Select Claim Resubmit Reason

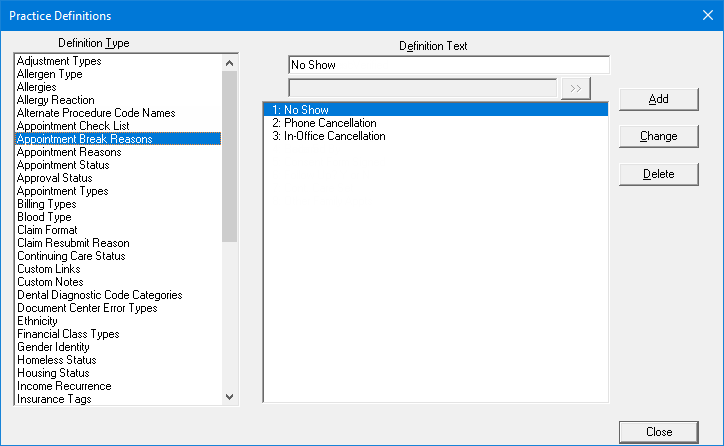(118, 243)
